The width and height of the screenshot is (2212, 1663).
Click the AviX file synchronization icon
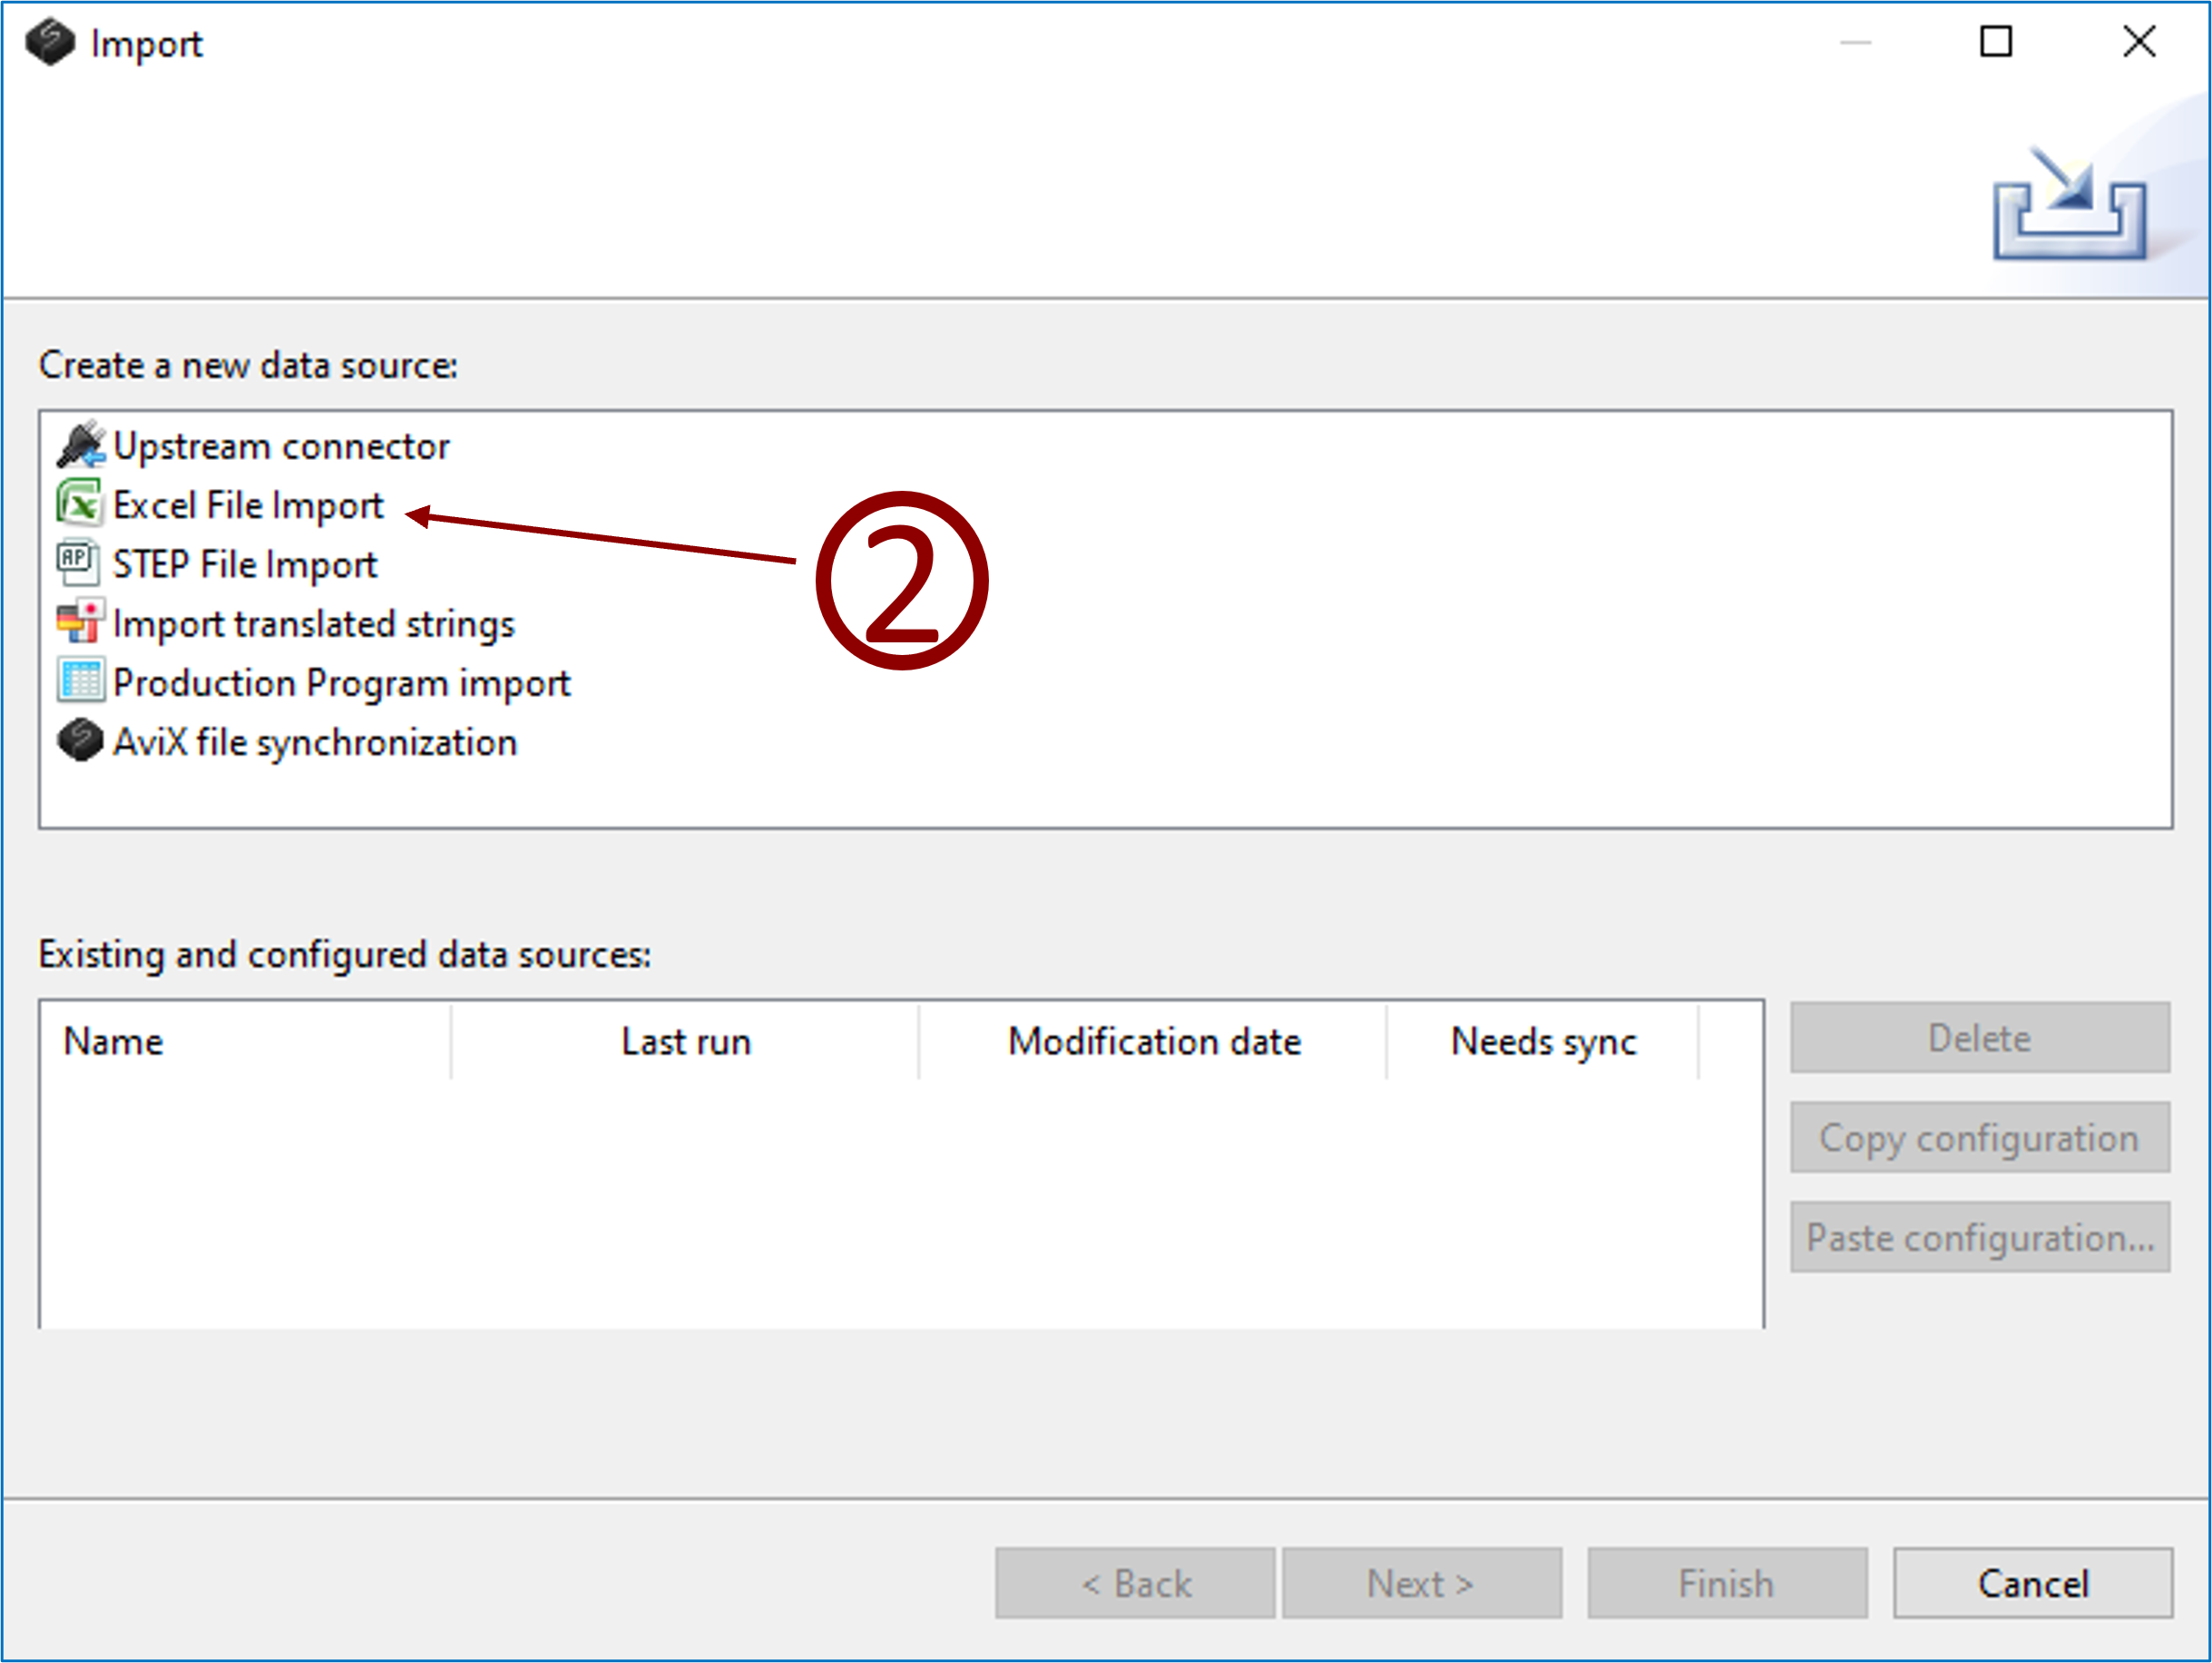pos(80,741)
